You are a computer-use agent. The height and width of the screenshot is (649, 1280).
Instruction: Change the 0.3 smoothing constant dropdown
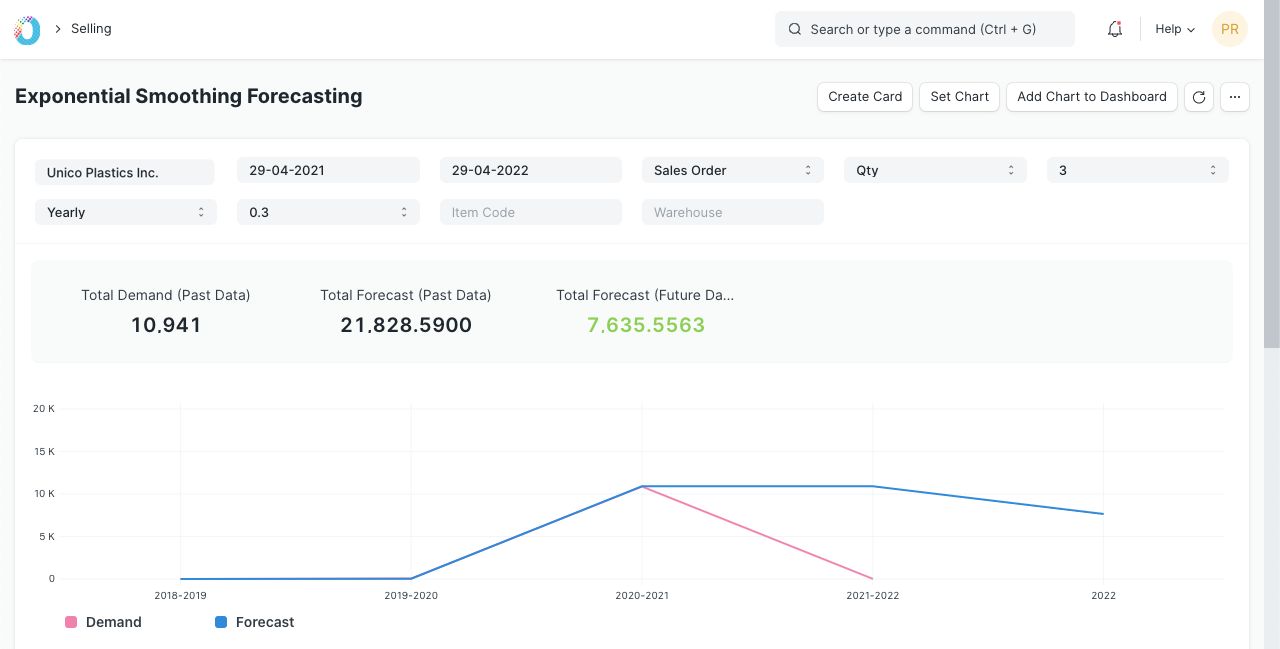click(x=327, y=212)
